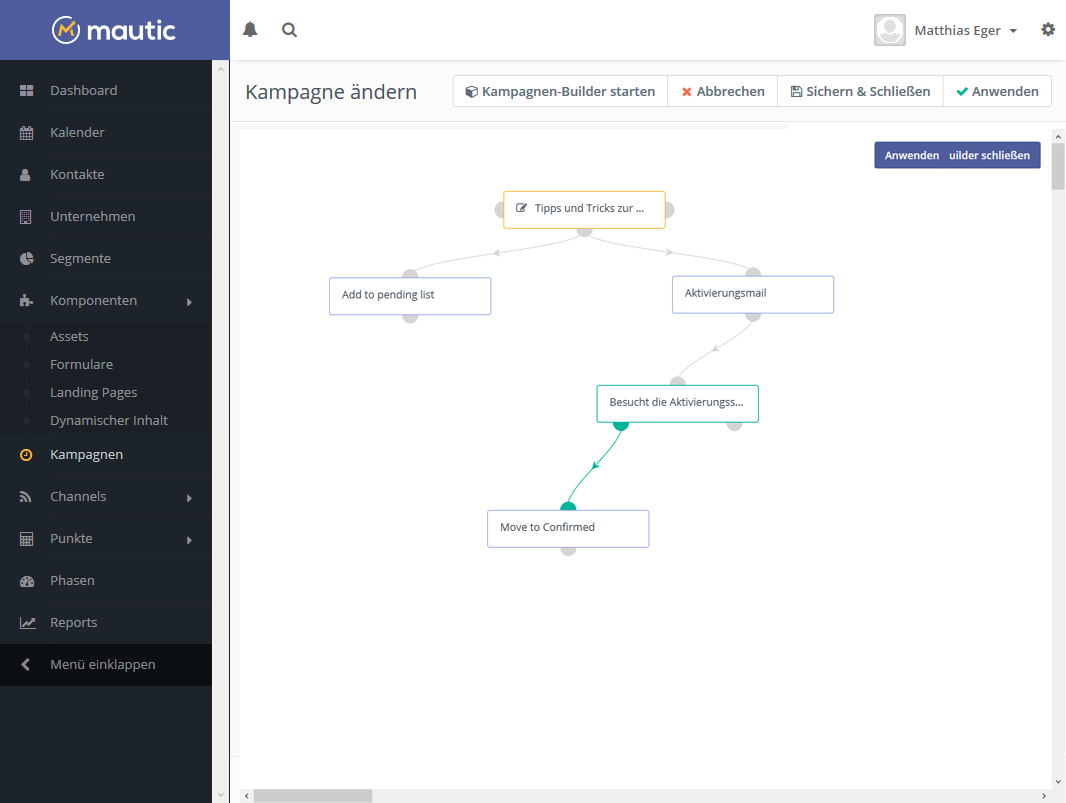
Task: Select the Move to Confirmed node
Action: coord(568,528)
